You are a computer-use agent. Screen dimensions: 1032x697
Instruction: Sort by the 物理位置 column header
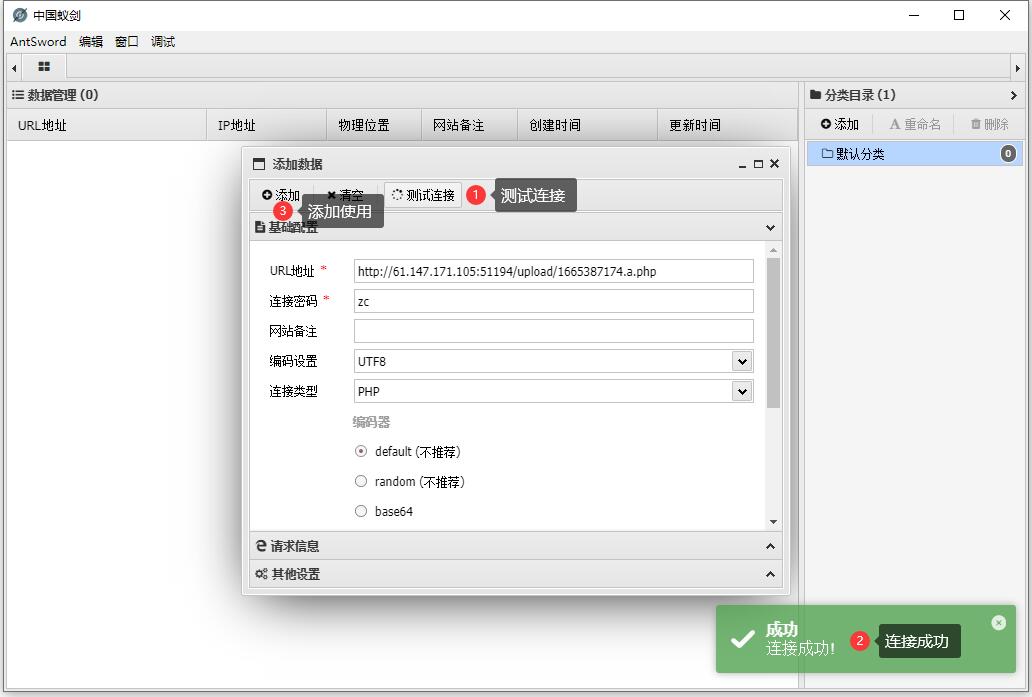(374, 125)
